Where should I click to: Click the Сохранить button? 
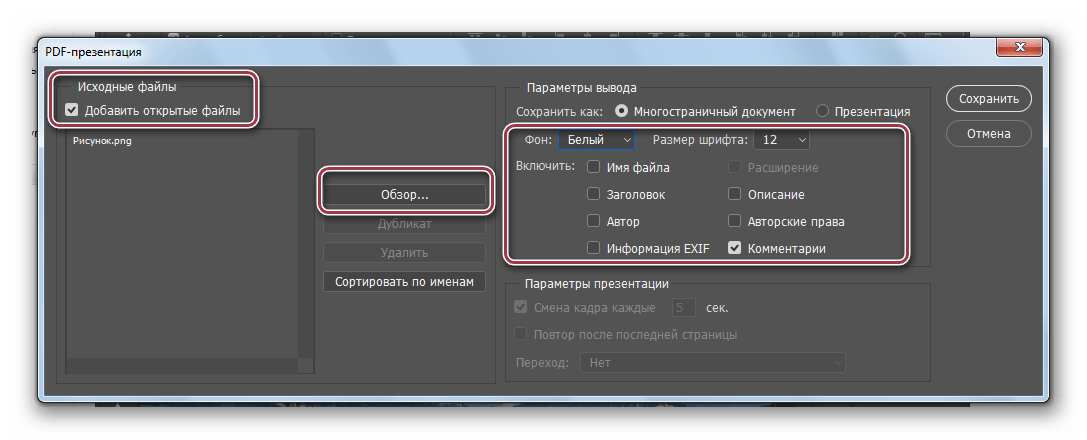coord(989,98)
